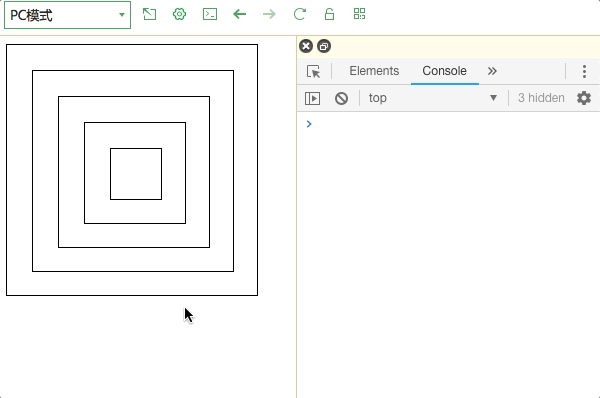This screenshot has height=398, width=600.
Task: Open the top context selector dropdown
Action: (x=433, y=98)
